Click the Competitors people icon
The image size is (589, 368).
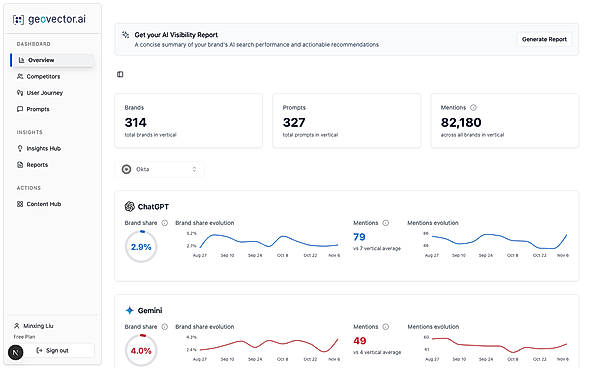point(20,76)
